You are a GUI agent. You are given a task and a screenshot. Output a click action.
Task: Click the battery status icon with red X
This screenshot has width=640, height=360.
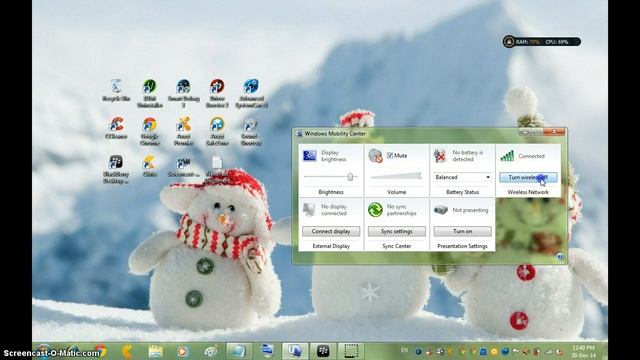click(x=440, y=156)
